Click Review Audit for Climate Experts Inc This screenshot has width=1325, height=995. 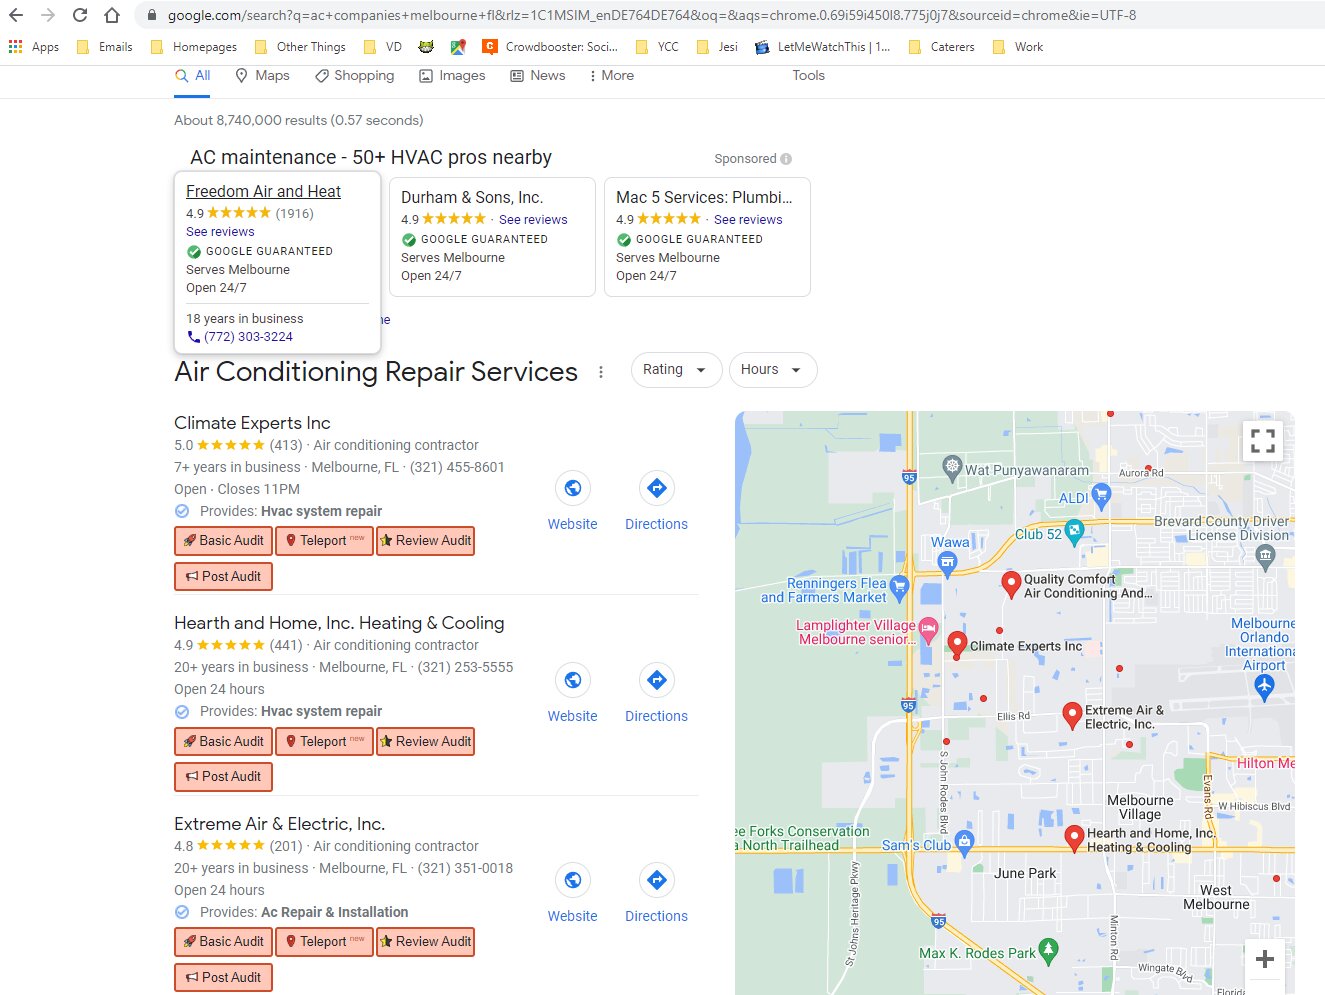point(425,541)
